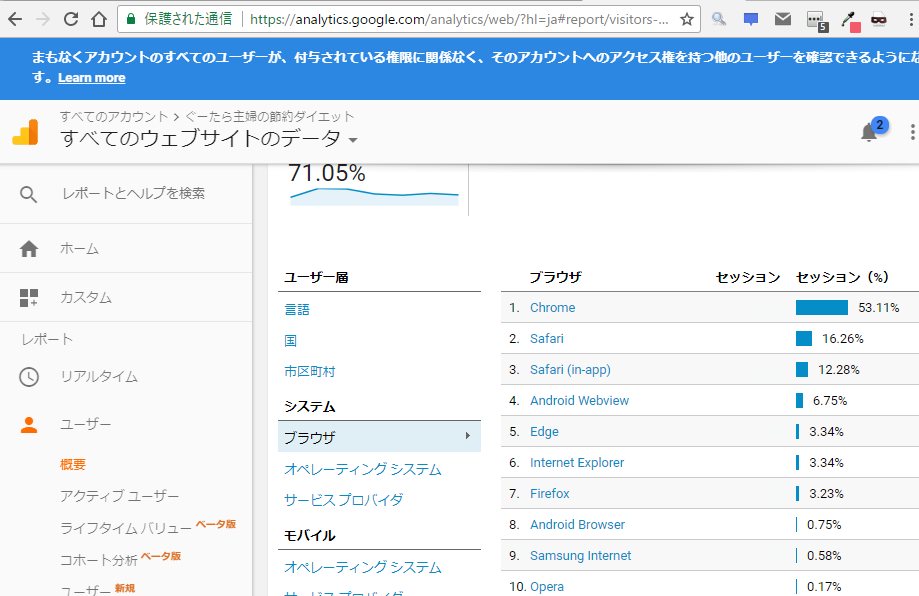Click the ホーム house icon
The width and height of the screenshot is (919, 596).
click(29, 248)
